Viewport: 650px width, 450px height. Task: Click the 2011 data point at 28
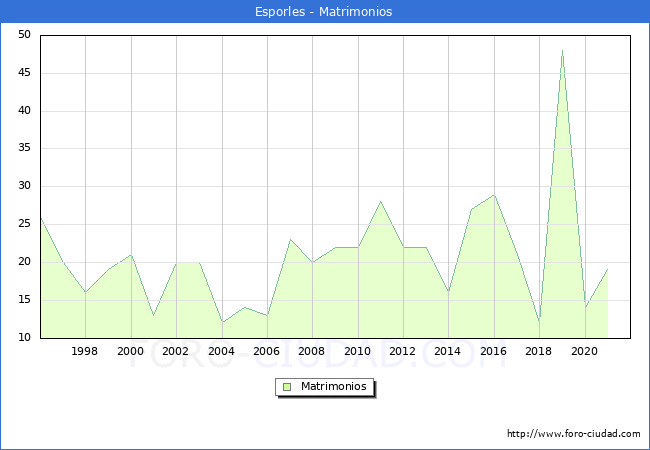[x=381, y=202]
